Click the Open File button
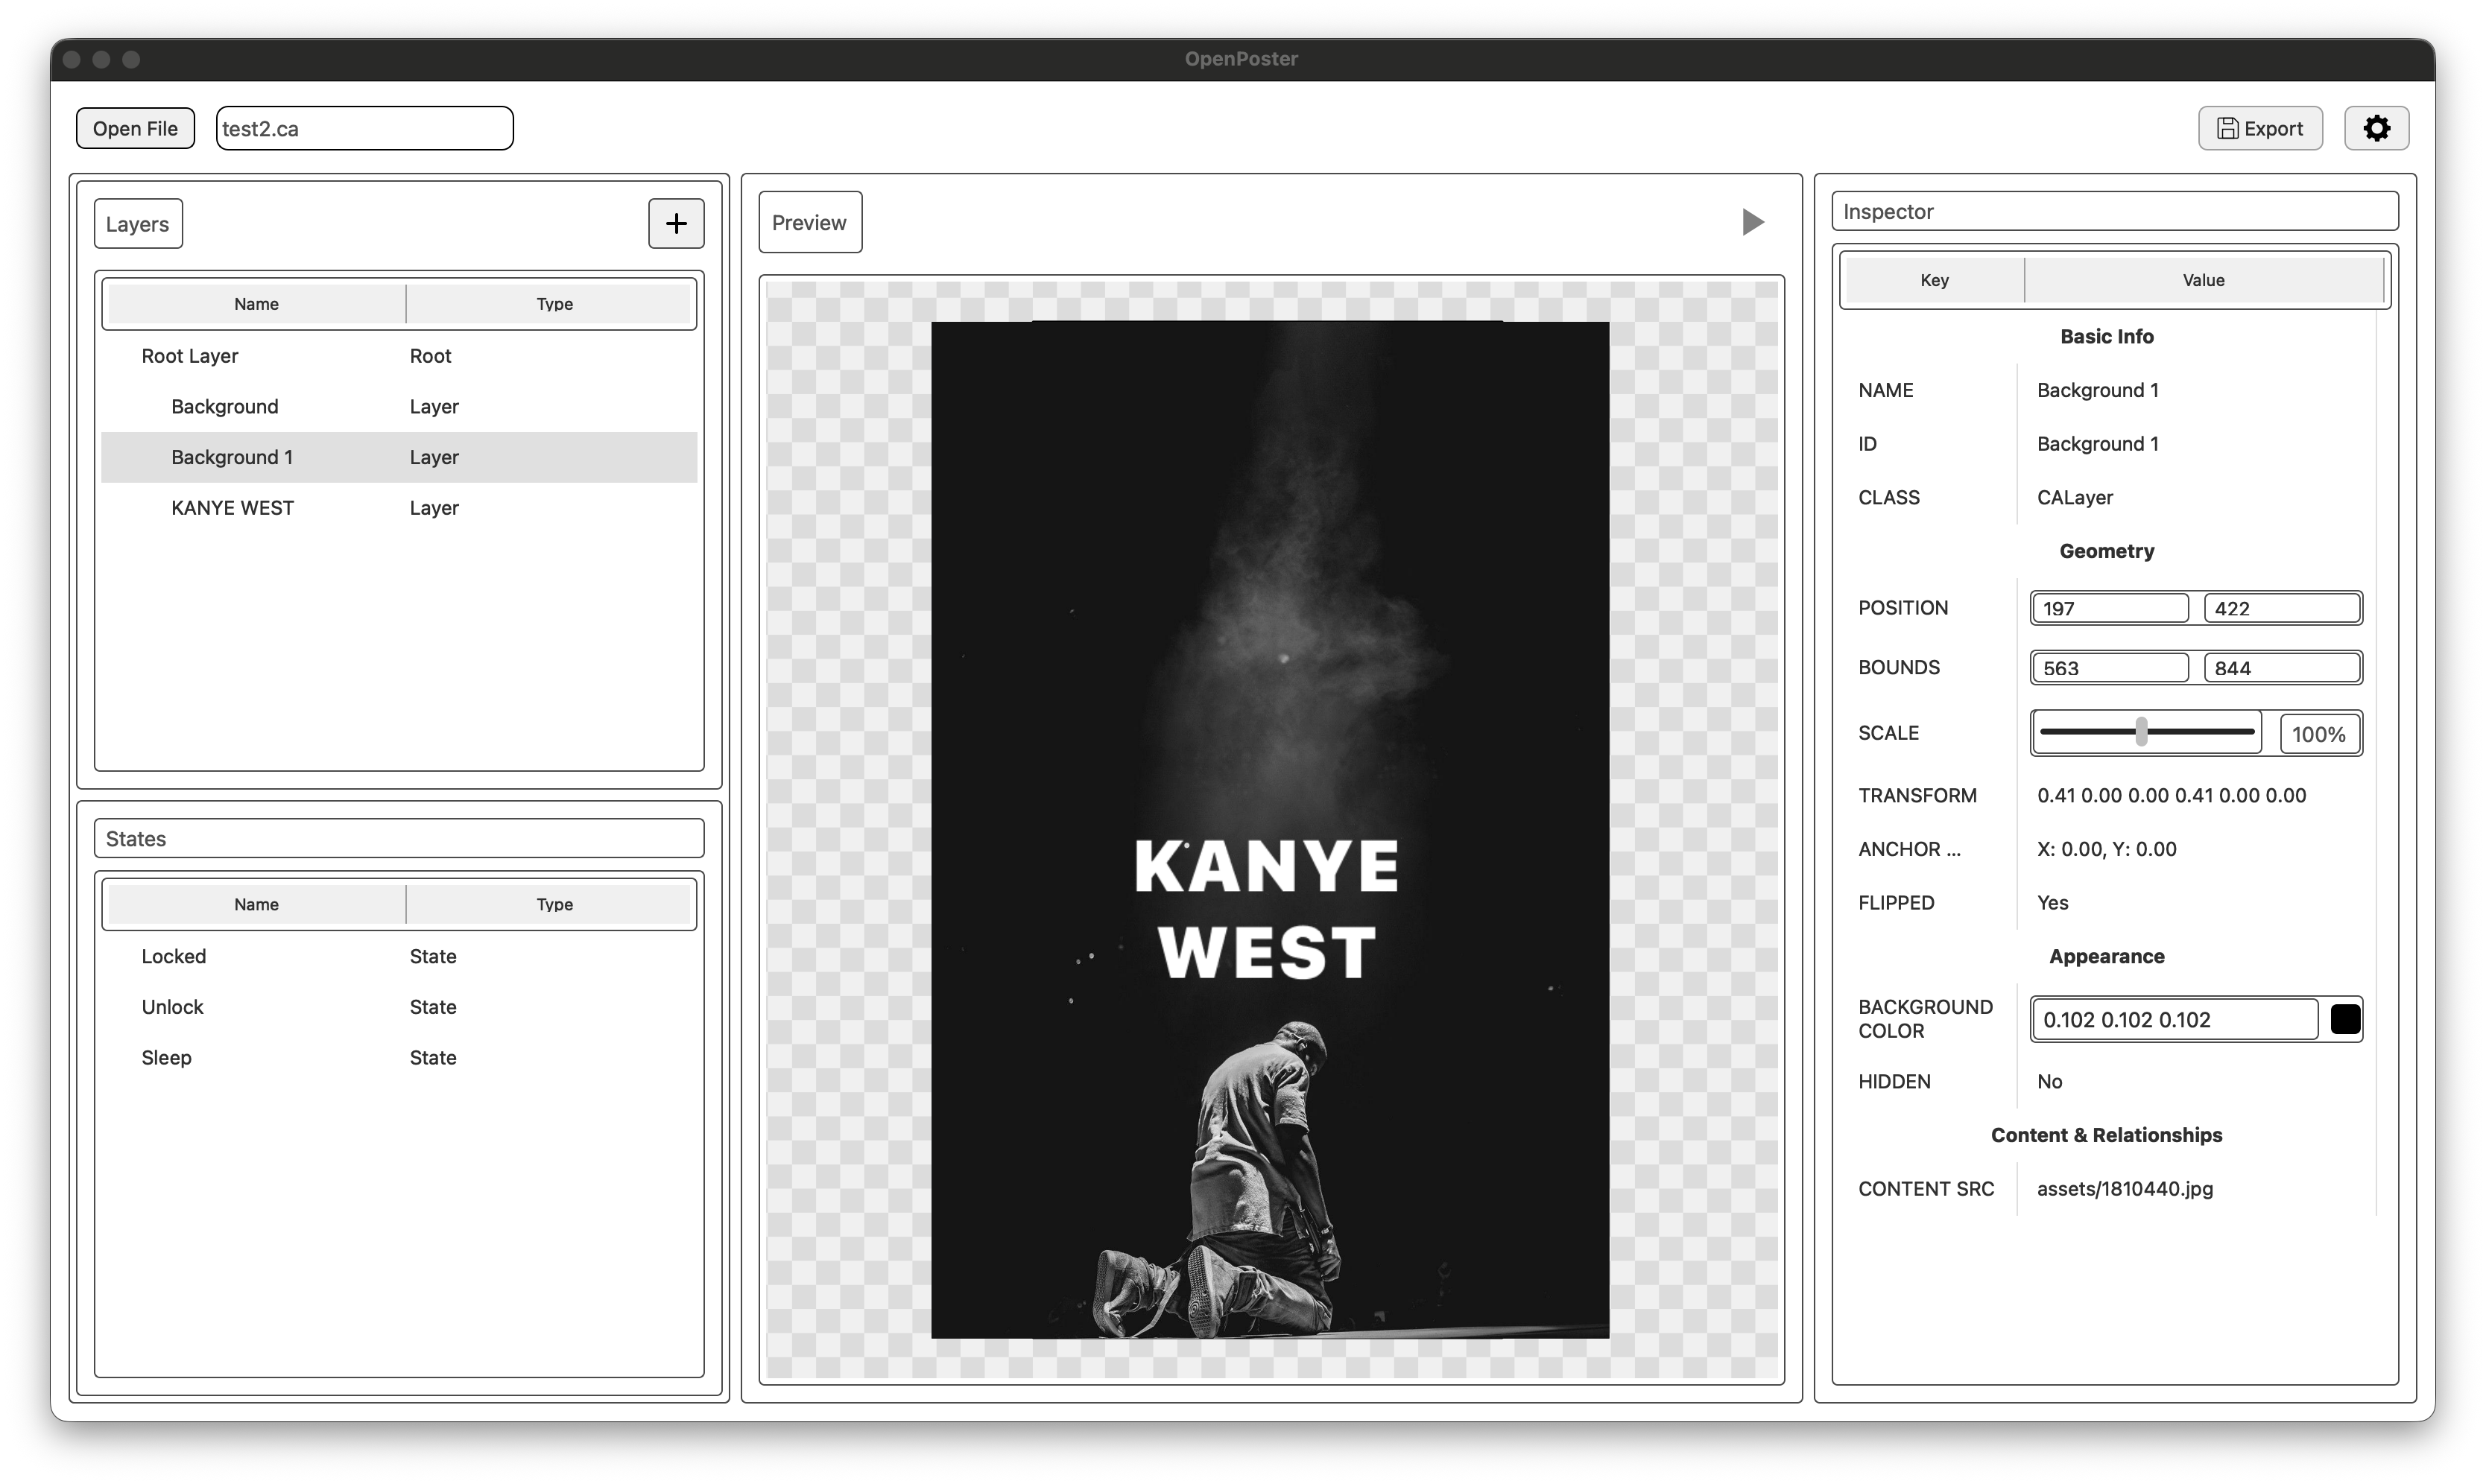The height and width of the screenshot is (1484, 2486). point(135,128)
